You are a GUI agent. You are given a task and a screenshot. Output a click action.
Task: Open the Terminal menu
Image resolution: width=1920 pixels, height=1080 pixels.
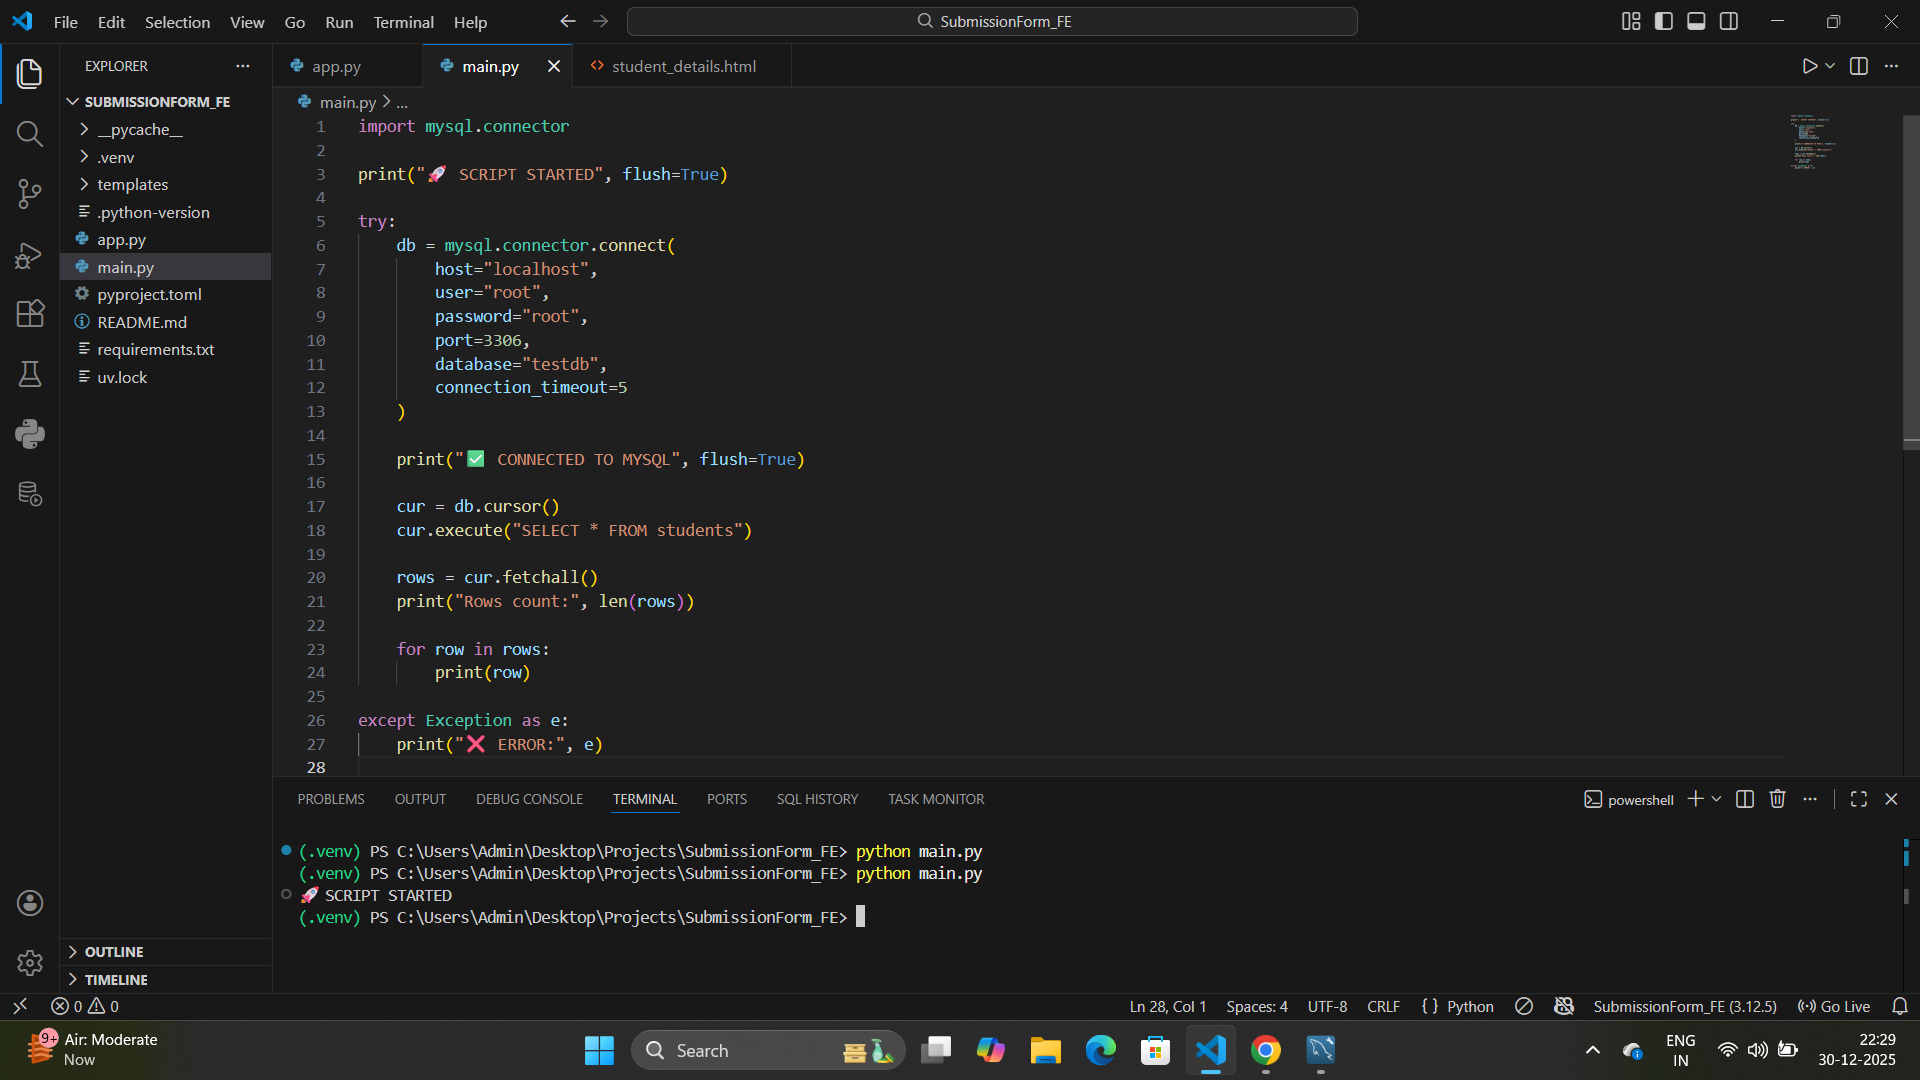403,22
